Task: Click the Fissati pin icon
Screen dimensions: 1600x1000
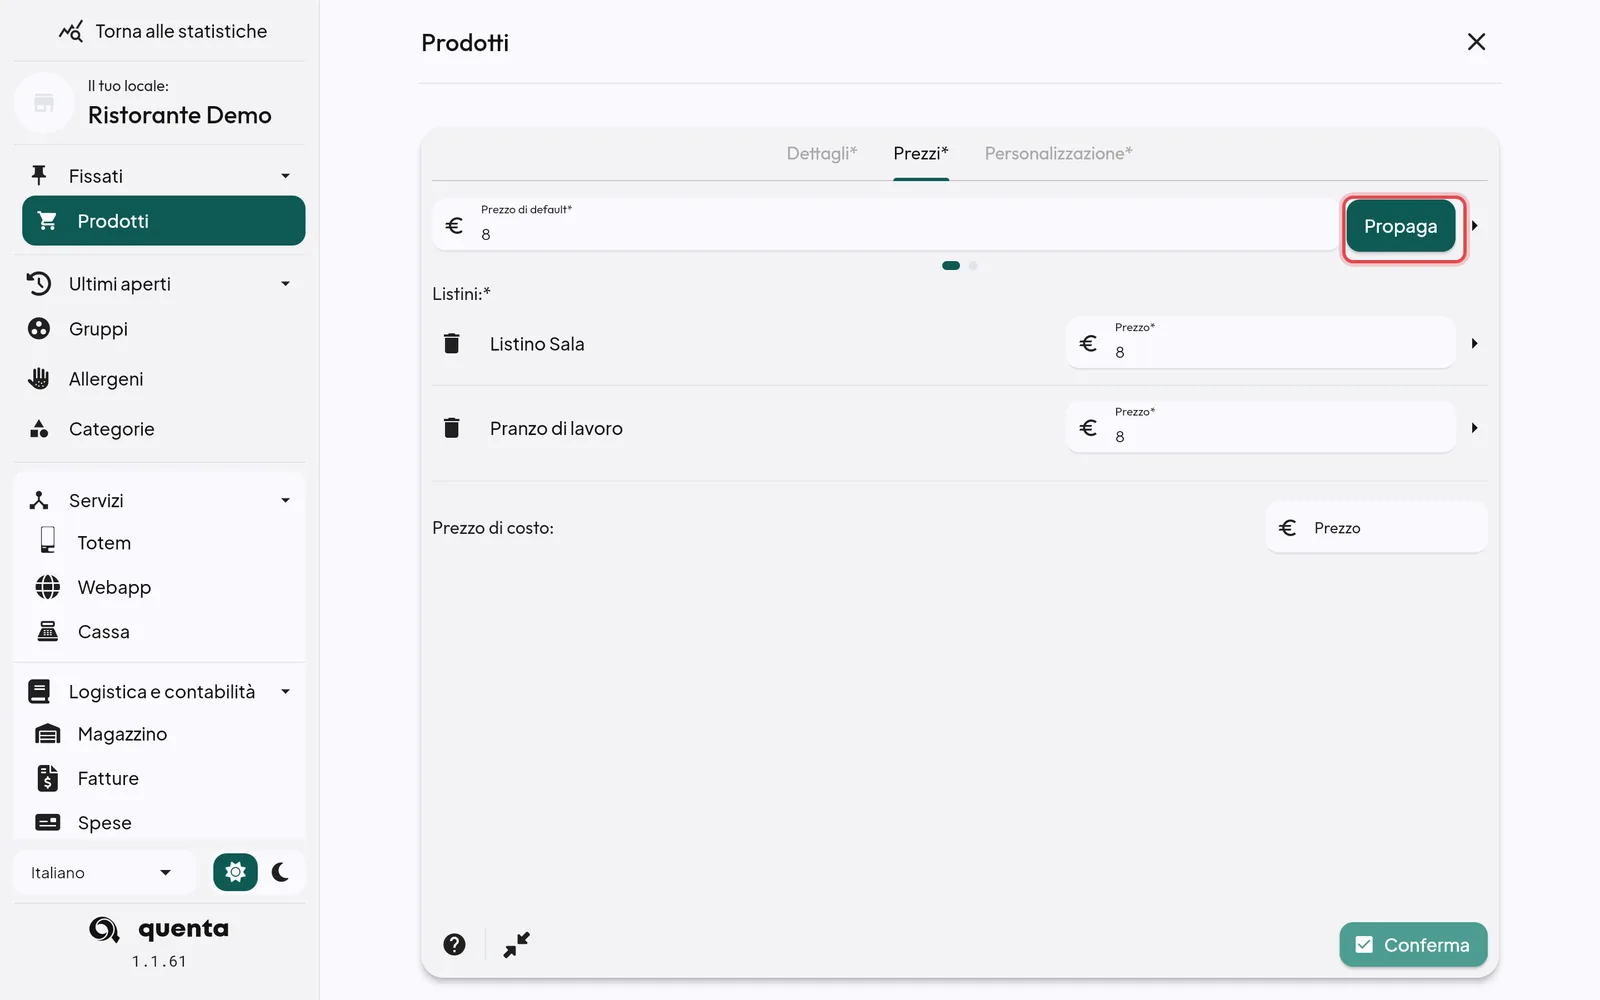Action: 39,176
